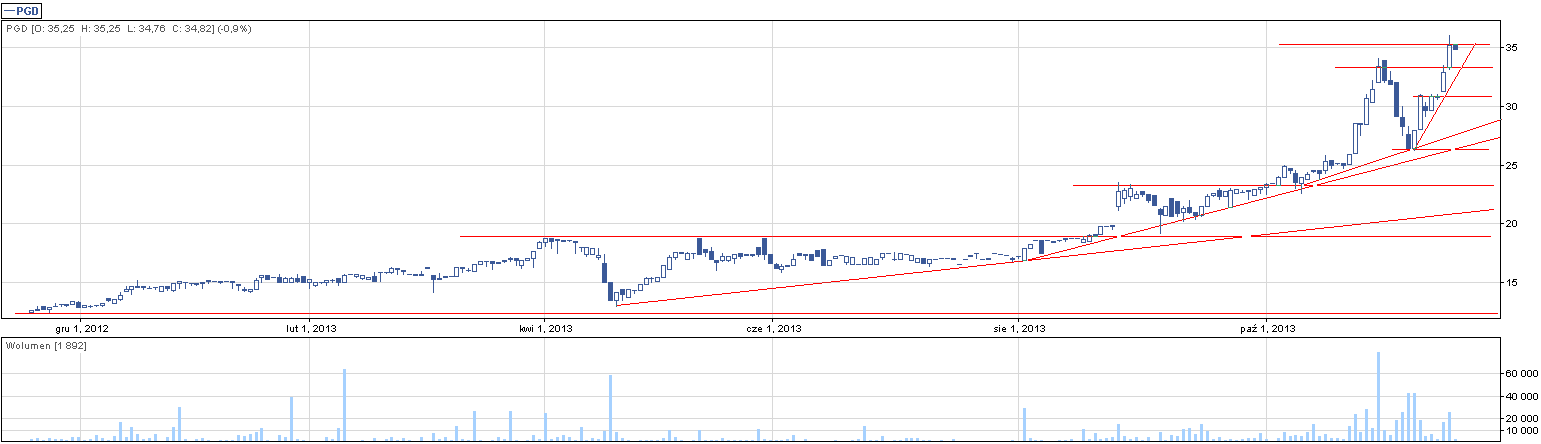
Task: Click the volume axis value 60 000
Action: pyautogui.click(x=1521, y=373)
